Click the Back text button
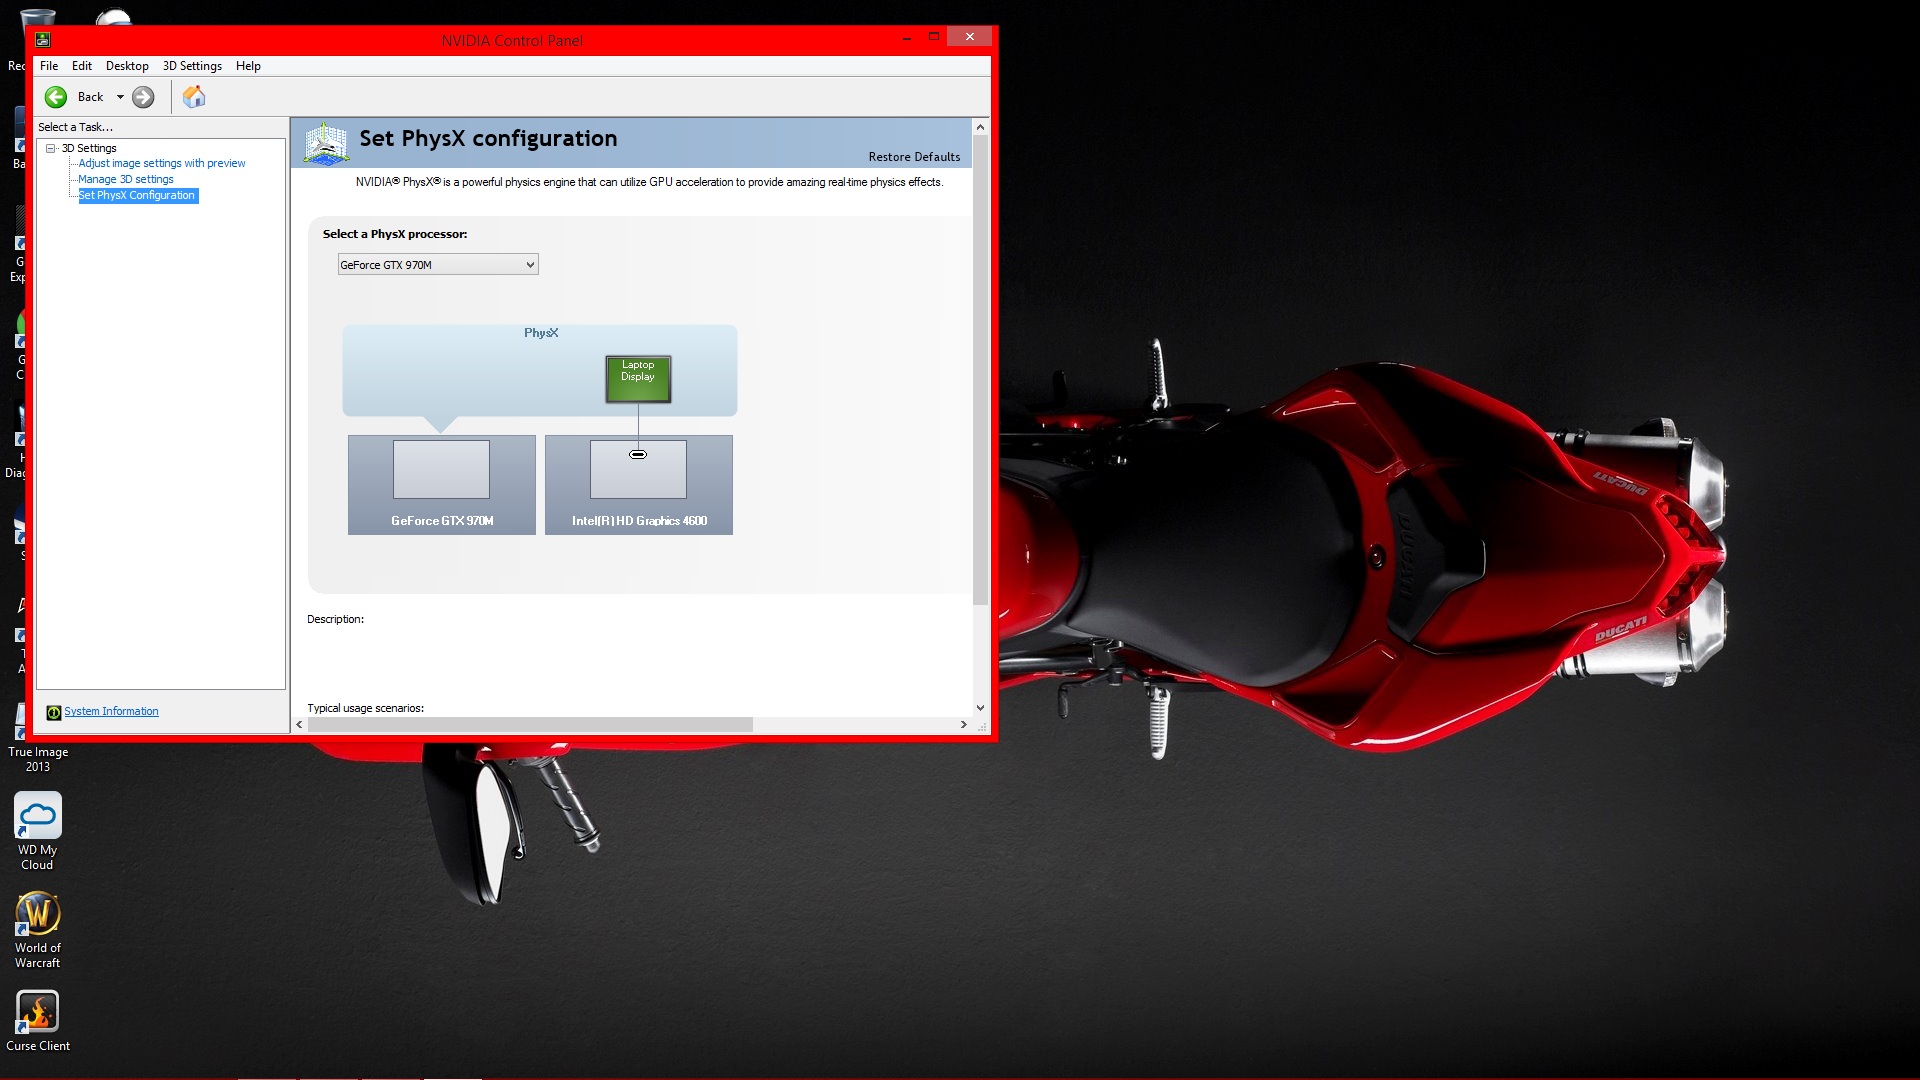 click(90, 97)
